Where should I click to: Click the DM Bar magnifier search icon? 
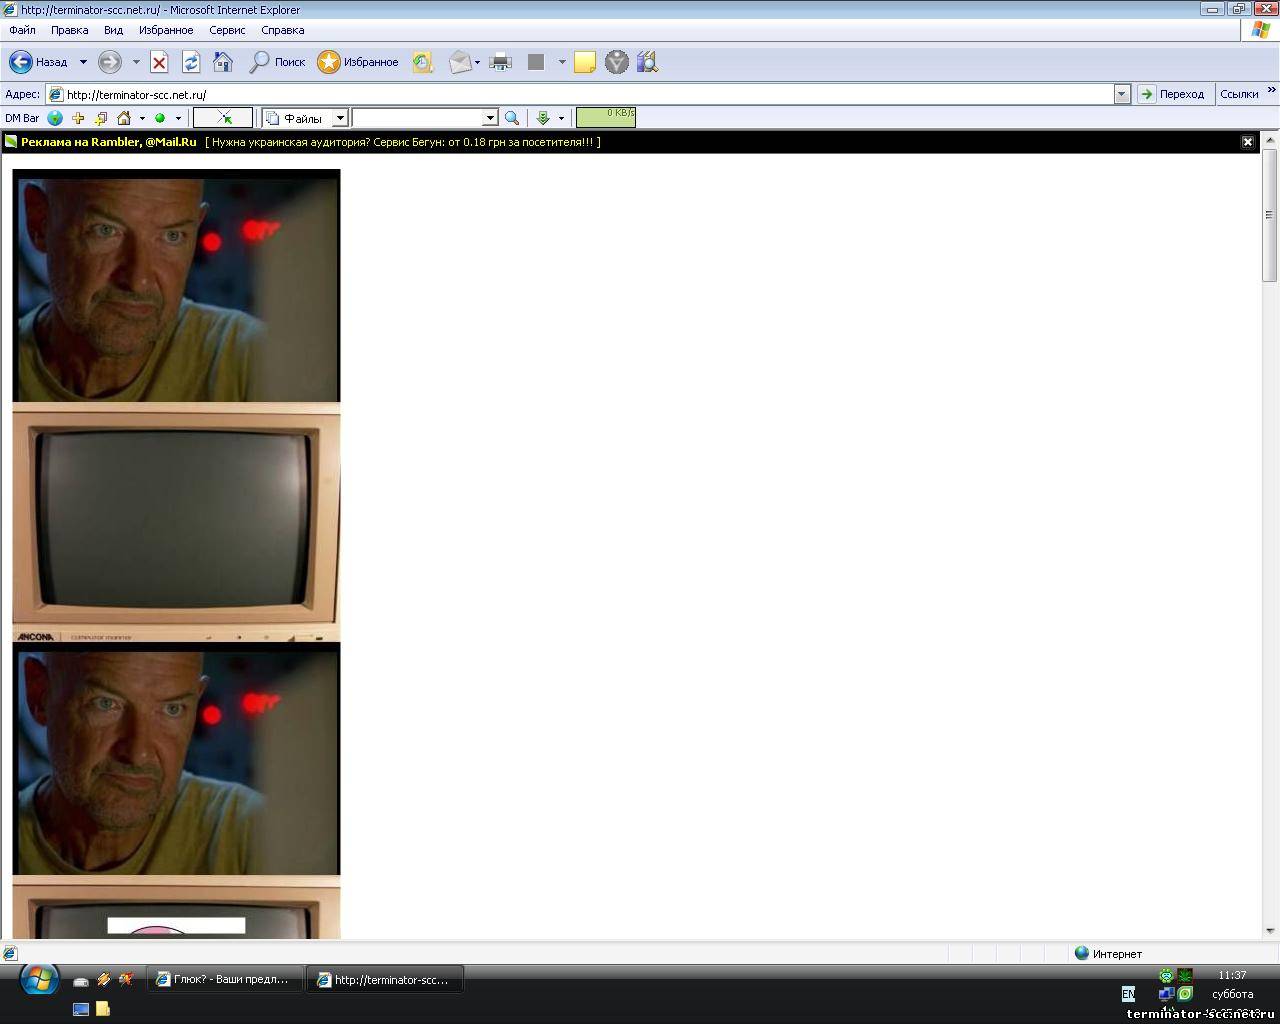click(512, 118)
